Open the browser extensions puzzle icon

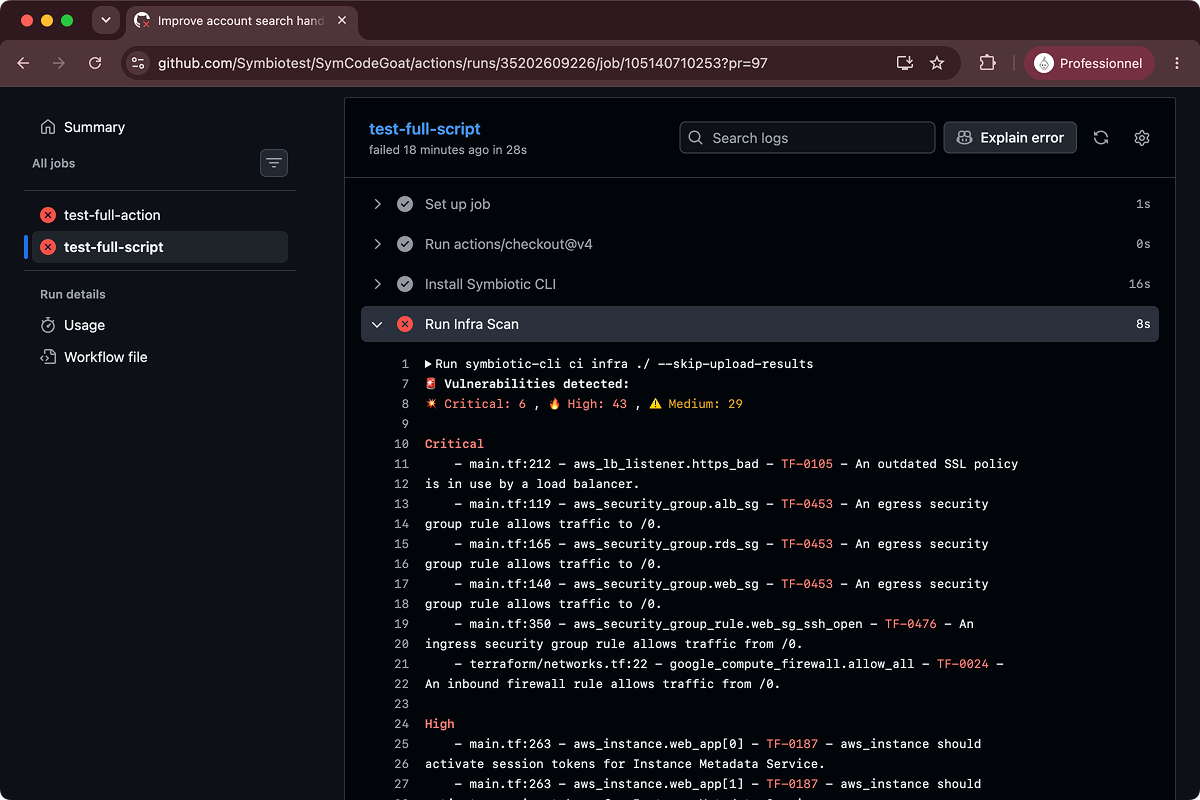(987, 63)
